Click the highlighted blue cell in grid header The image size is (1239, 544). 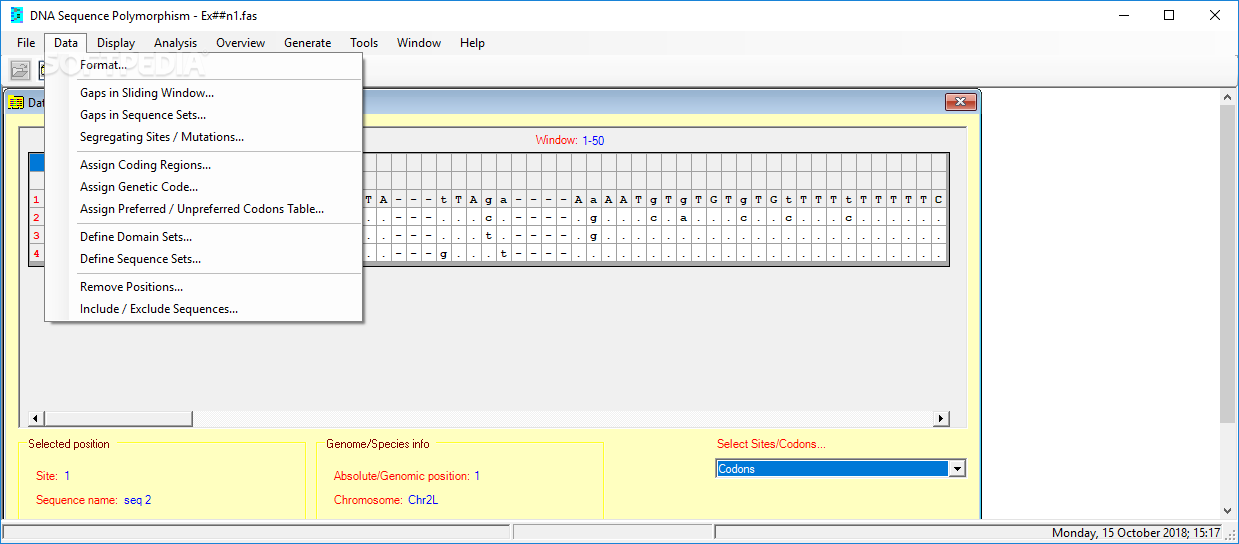tap(37, 163)
